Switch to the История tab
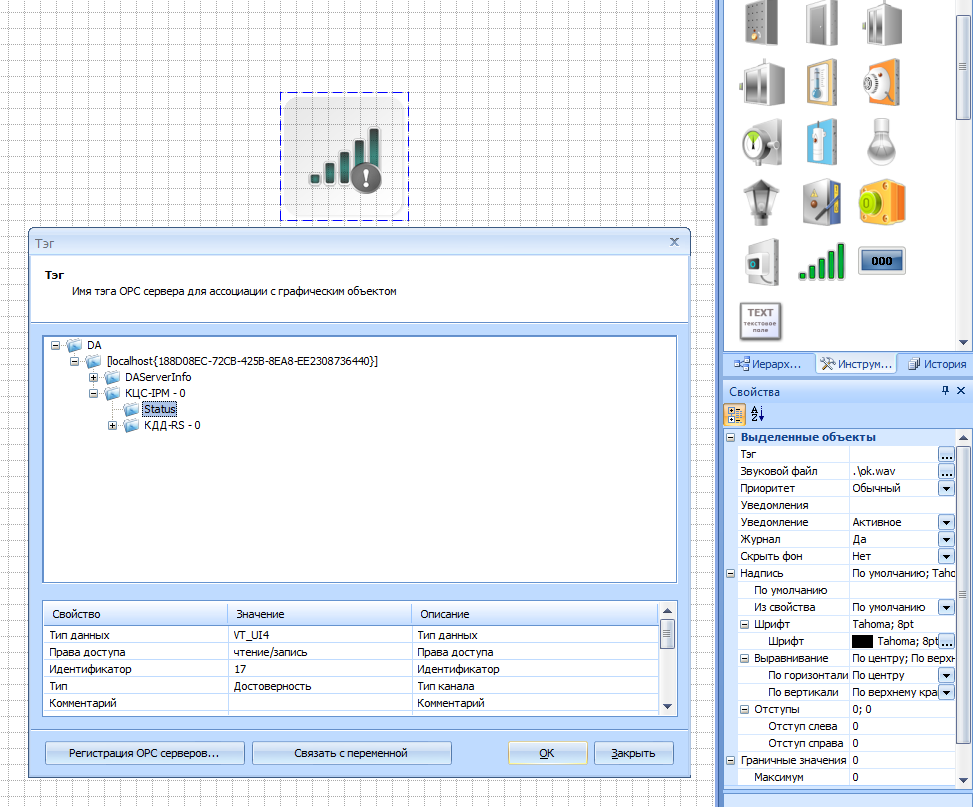Viewport: 973px width, 807px height. click(x=935, y=364)
